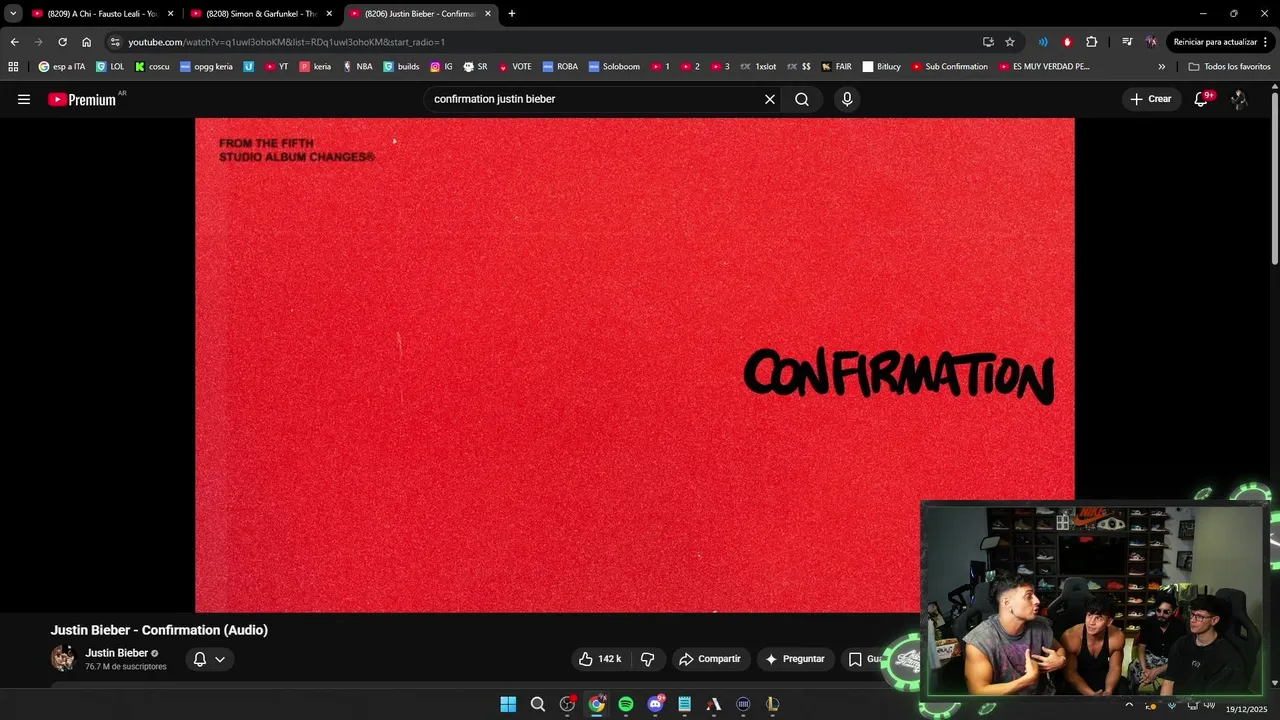The width and height of the screenshot is (1280, 720).
Task: Reload the current page
Action: pyautogui.click(x=62, y=42)
